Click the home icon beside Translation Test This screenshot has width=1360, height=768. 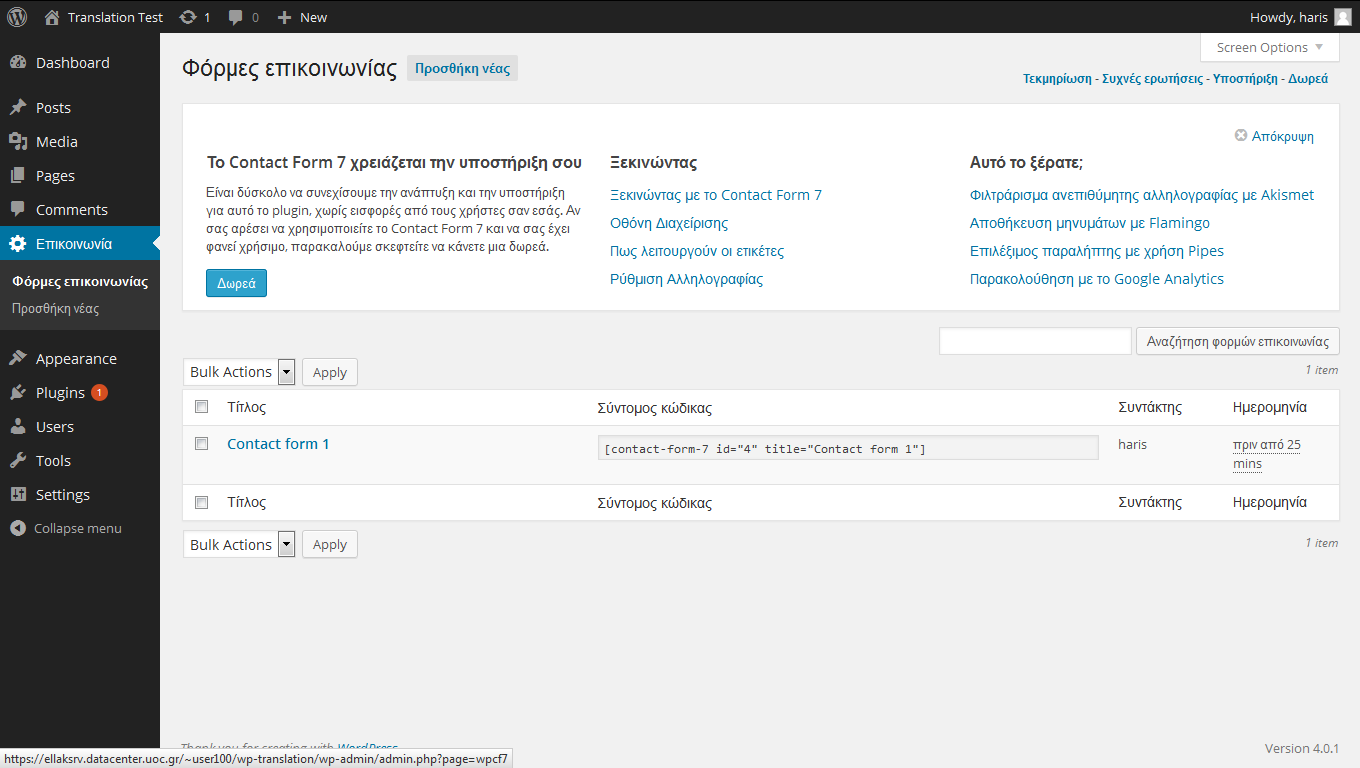(x=52, y=16)
